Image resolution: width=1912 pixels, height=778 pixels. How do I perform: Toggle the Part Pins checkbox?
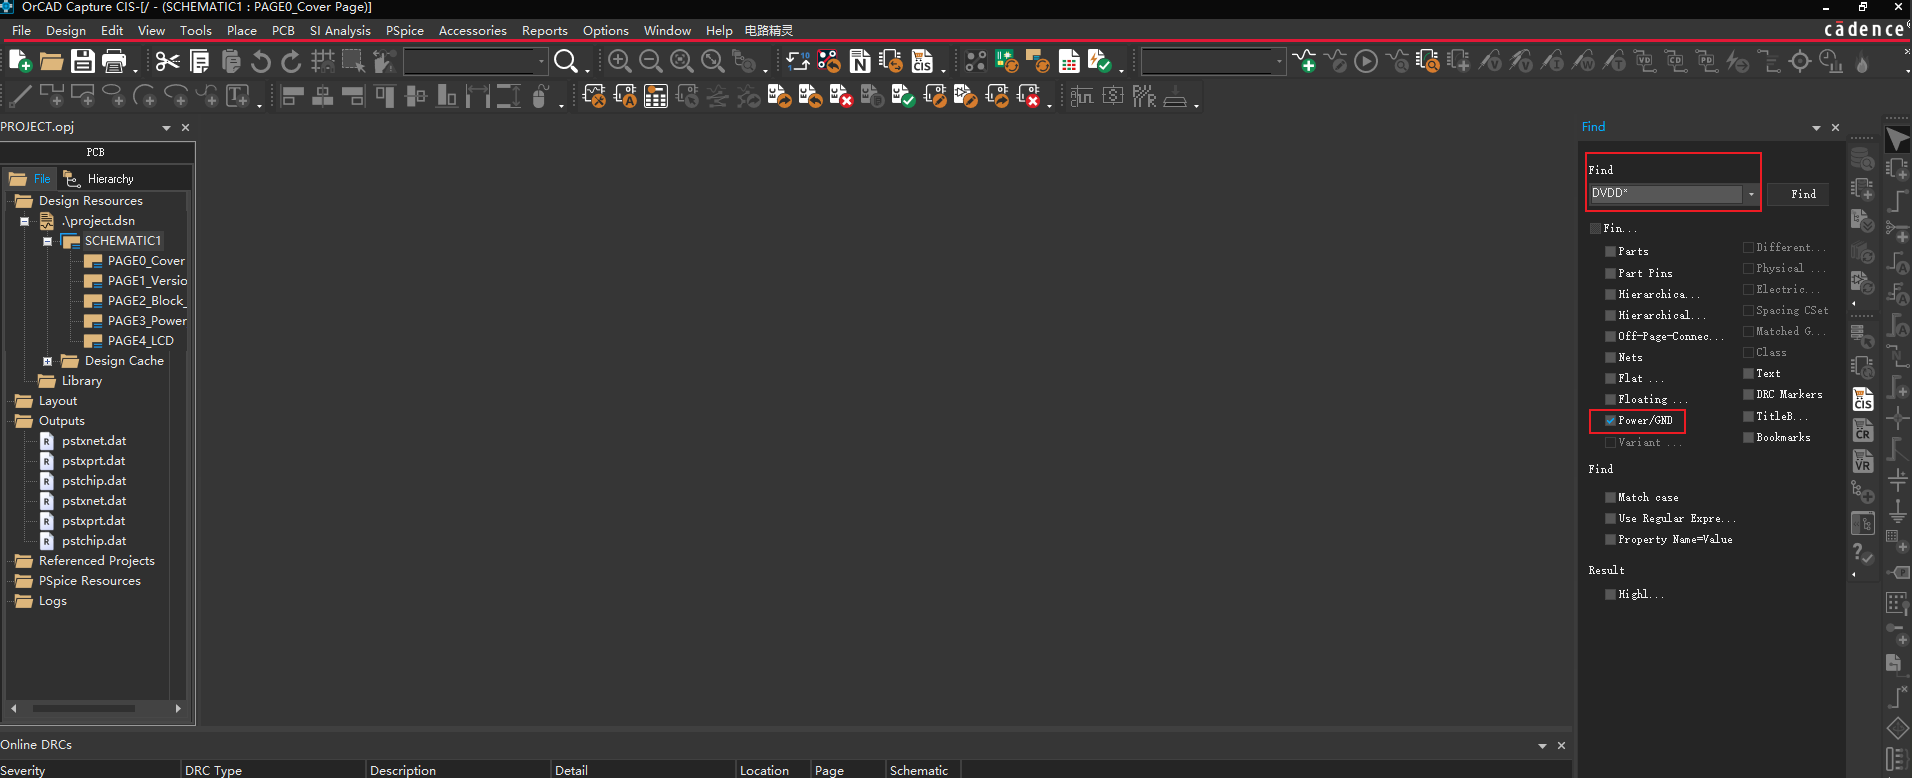[x=1610, y=273]
